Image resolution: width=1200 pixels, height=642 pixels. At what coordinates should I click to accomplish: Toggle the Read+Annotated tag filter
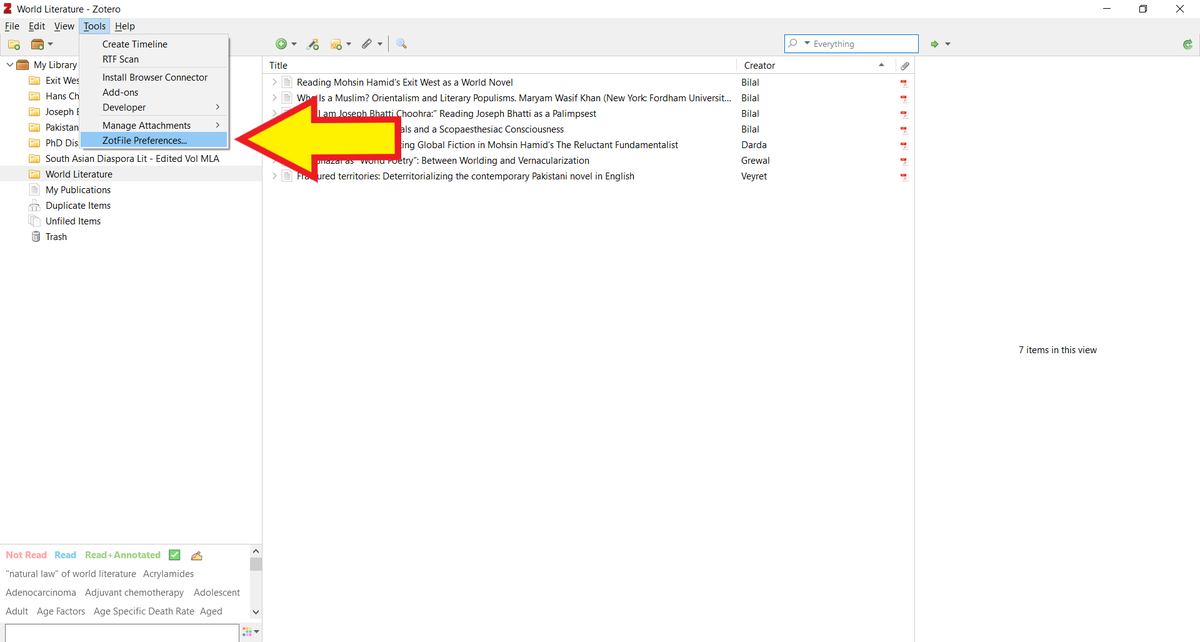[122, 554]
